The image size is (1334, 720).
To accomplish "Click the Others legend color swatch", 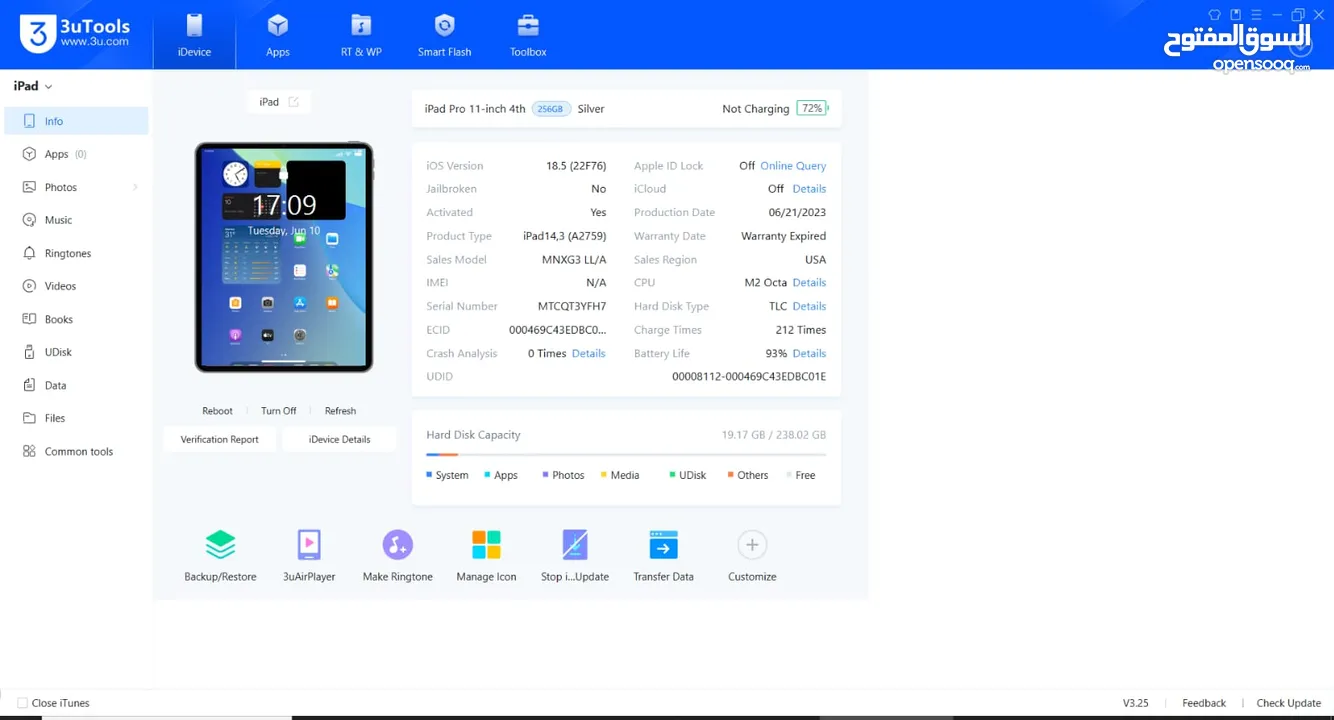I will (x=730, y=475).
